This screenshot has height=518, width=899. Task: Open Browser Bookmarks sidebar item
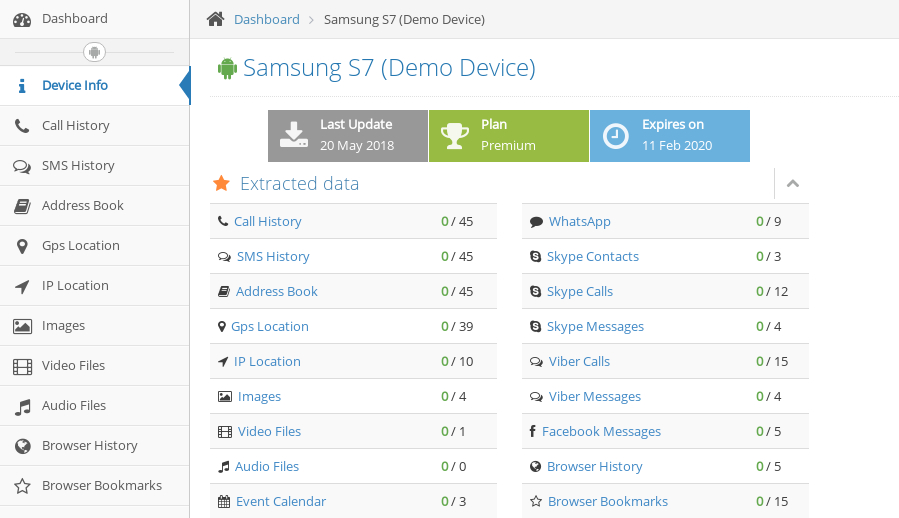[101, 486]
